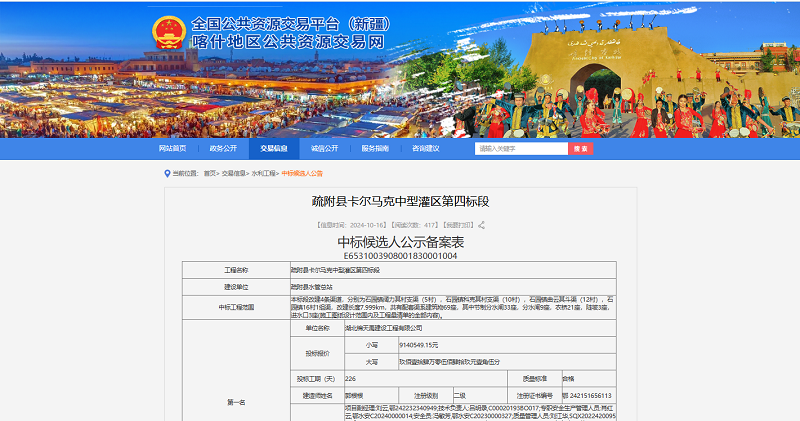Select the 交易信息 navigation tab

tap(274, 148)
